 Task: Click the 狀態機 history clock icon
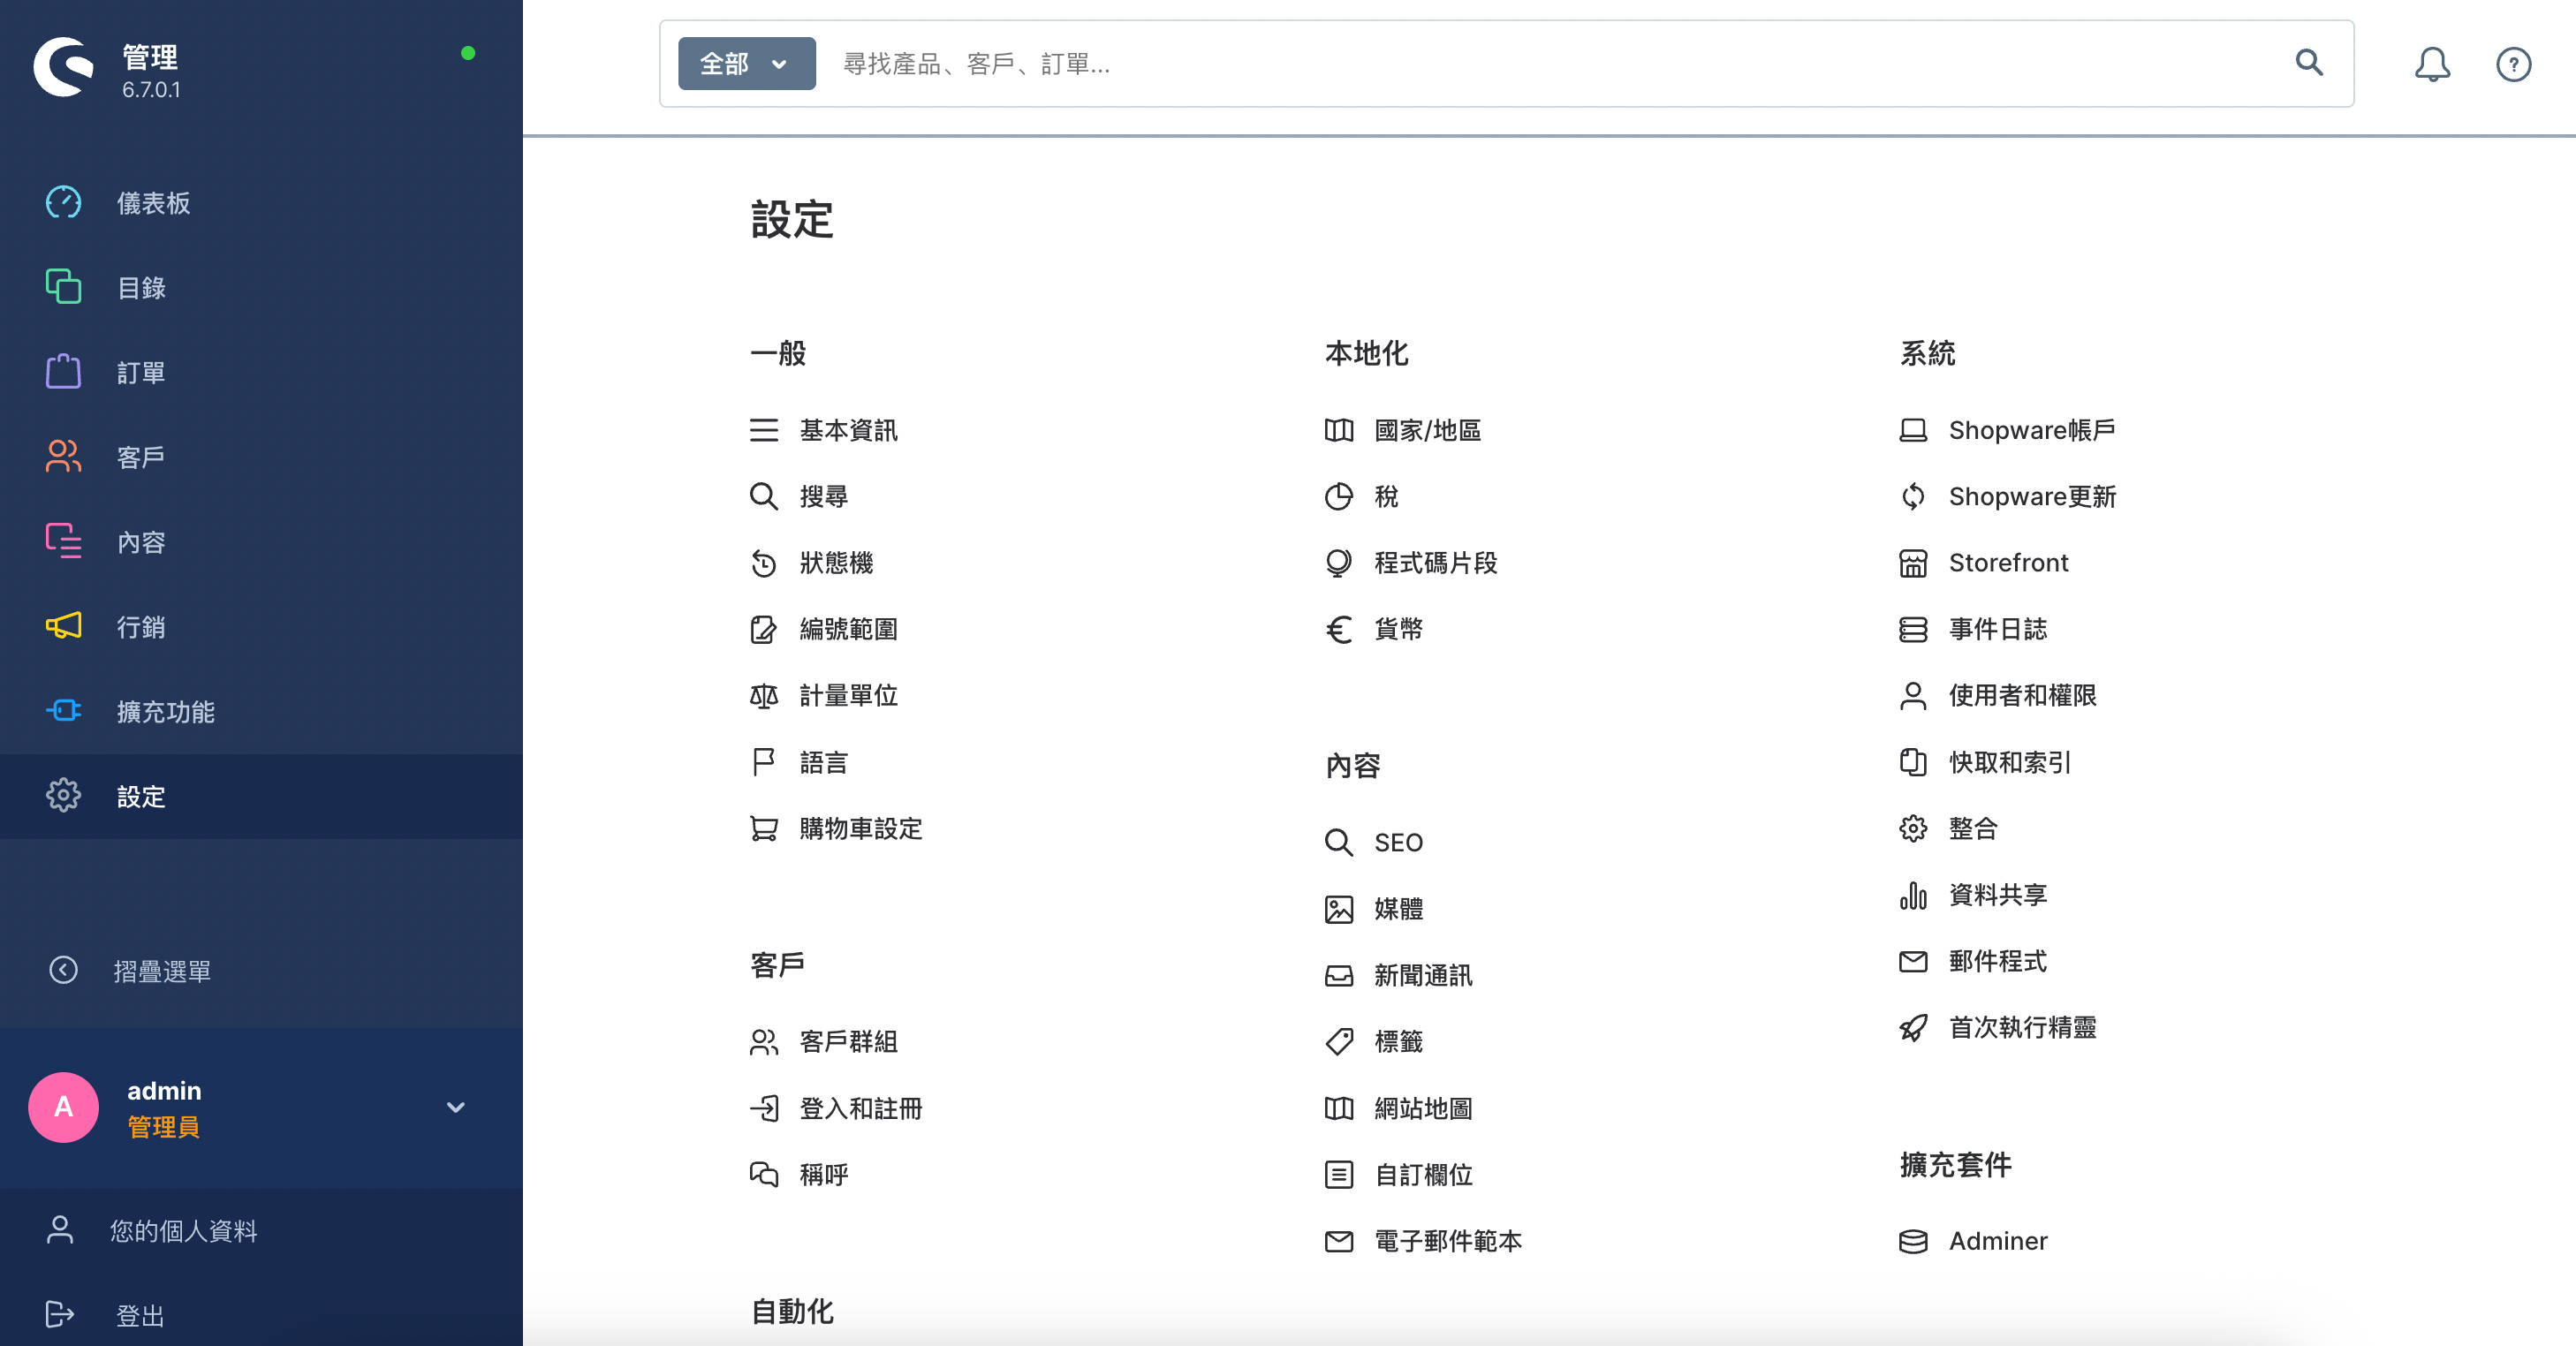pos(763,563)
